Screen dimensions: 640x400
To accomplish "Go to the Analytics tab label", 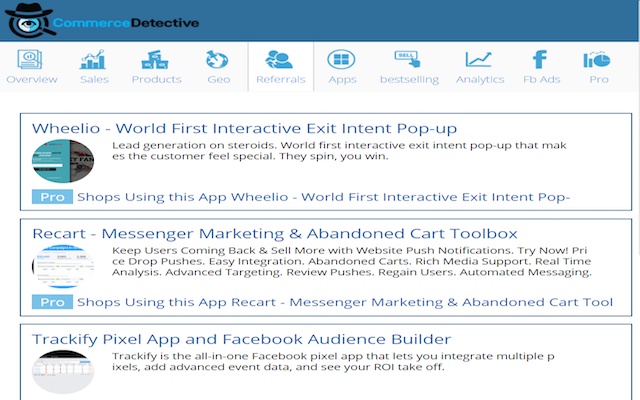I will (480, 80).
